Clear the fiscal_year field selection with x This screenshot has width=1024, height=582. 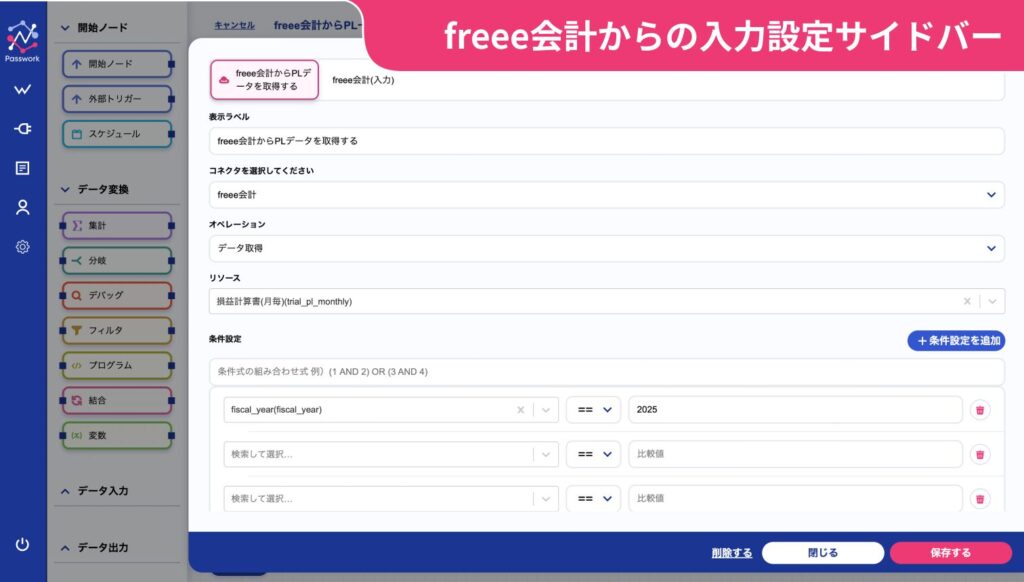coord(520,410)
